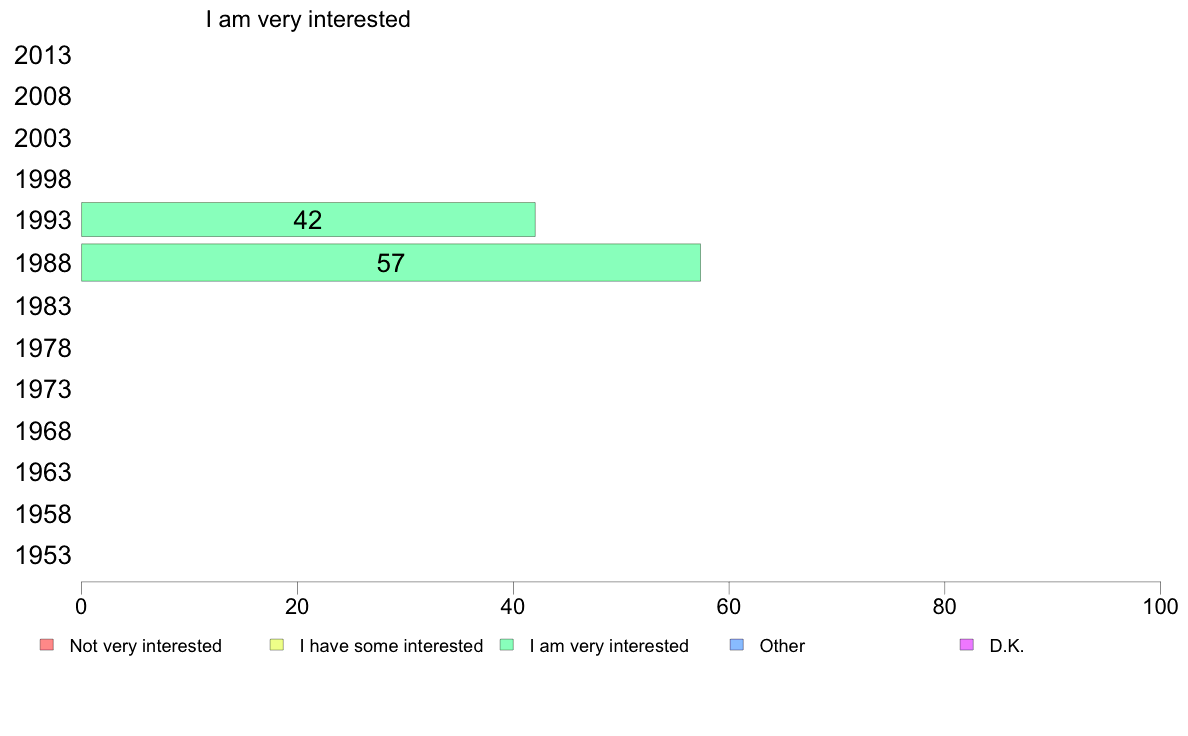Click the chart title I am very interested

[x=308, y=19]
